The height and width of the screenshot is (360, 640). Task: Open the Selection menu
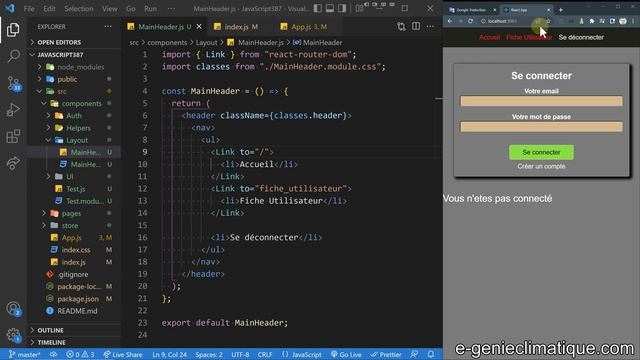79,9
